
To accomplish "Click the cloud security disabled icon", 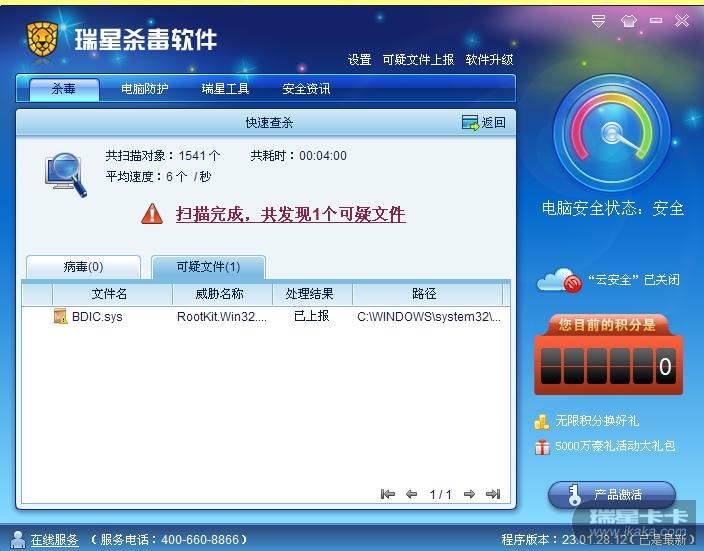I will [x=559, y=280].
